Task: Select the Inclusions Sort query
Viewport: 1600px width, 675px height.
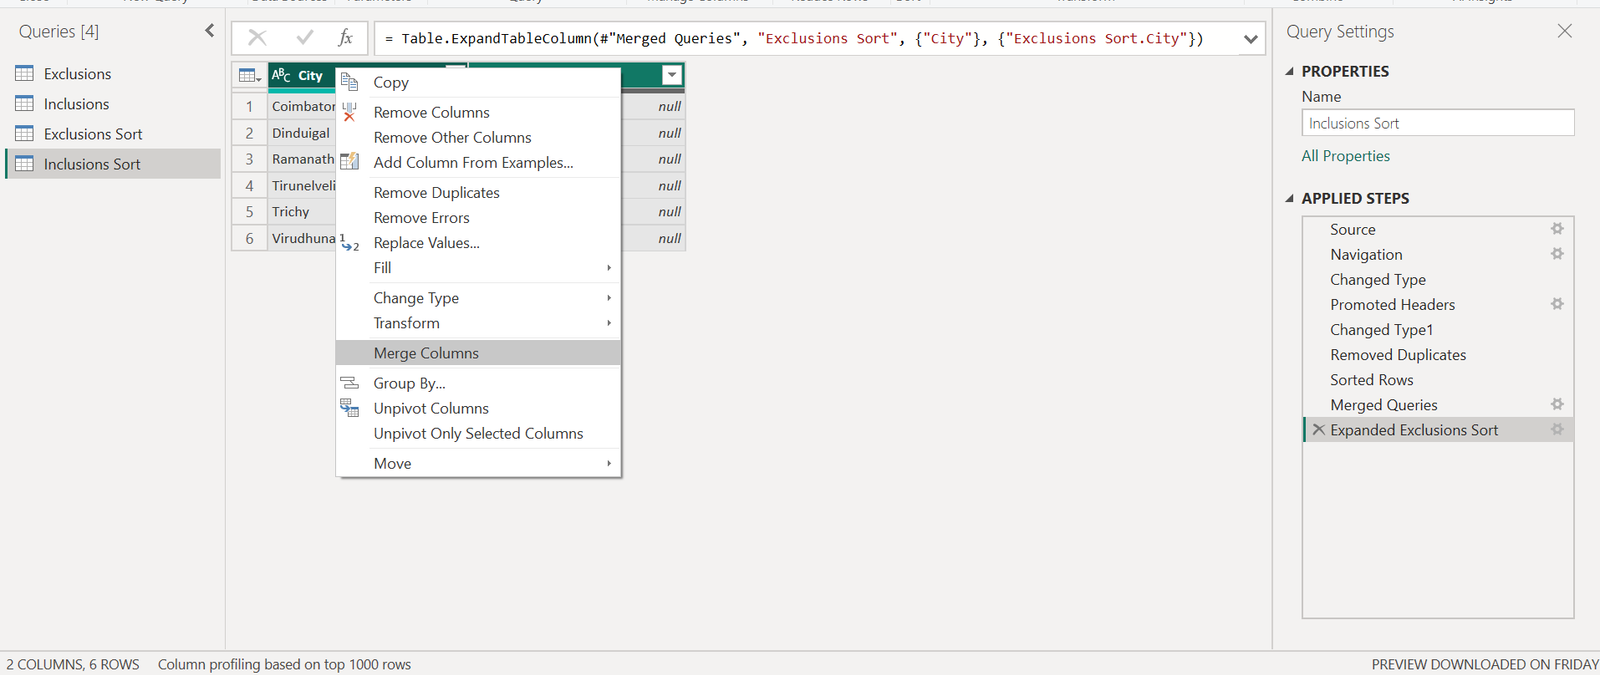Action: pos(113,164)
